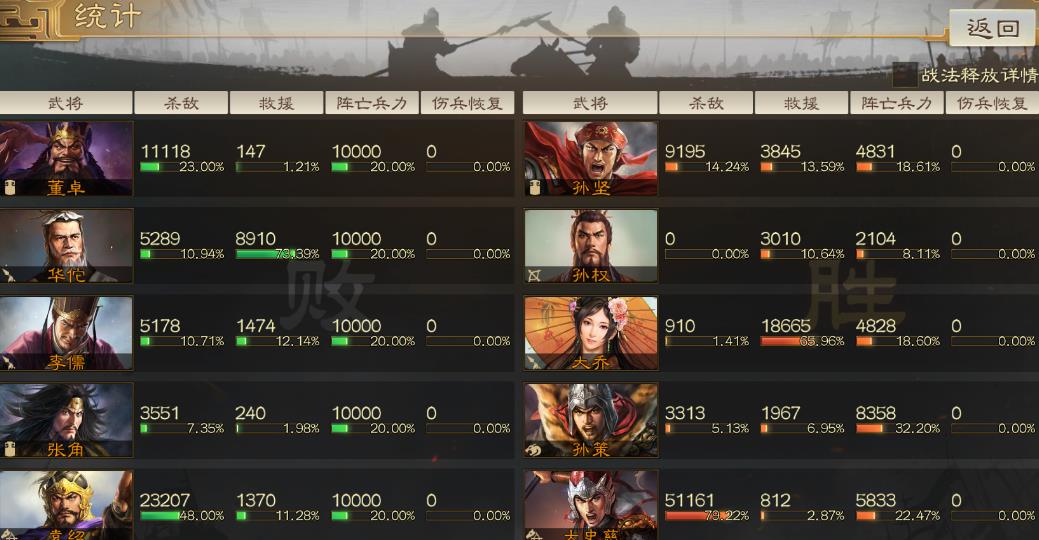Open 大乔's umbrella portrait thumbnail
The height and width of the screenshot is (540, 1039).
click(x=591, y=333)
